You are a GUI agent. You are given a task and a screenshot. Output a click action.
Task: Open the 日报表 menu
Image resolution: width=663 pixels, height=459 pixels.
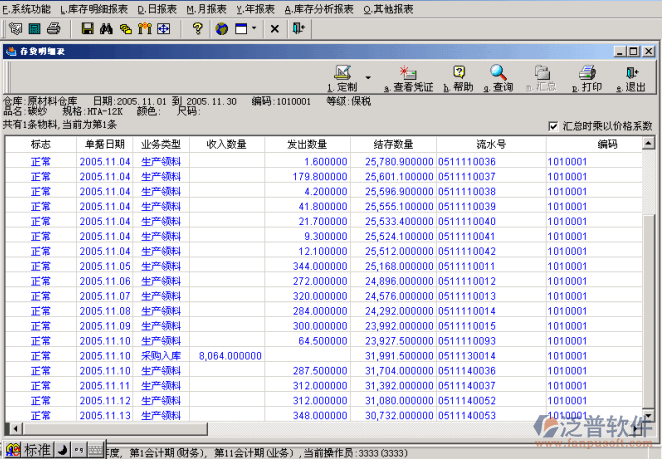(x=155, y=8)
